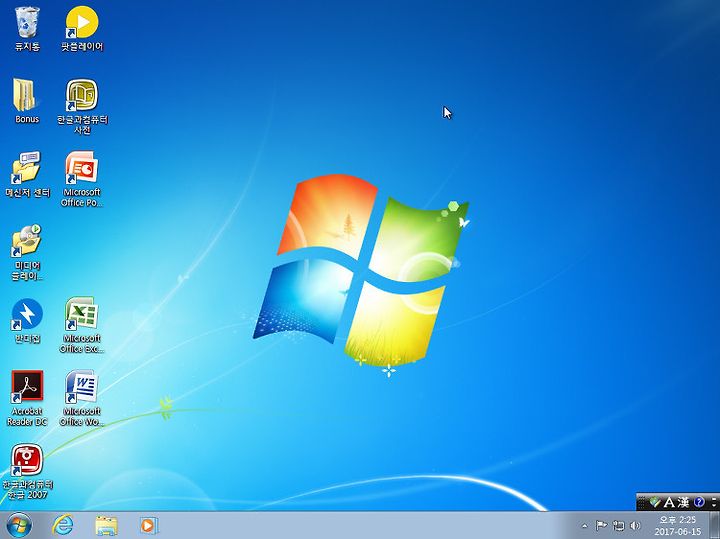Select the PotPlayer (팟플레이어) desktop shortcut
Viewport: 720px width, 539px height.
82,28
